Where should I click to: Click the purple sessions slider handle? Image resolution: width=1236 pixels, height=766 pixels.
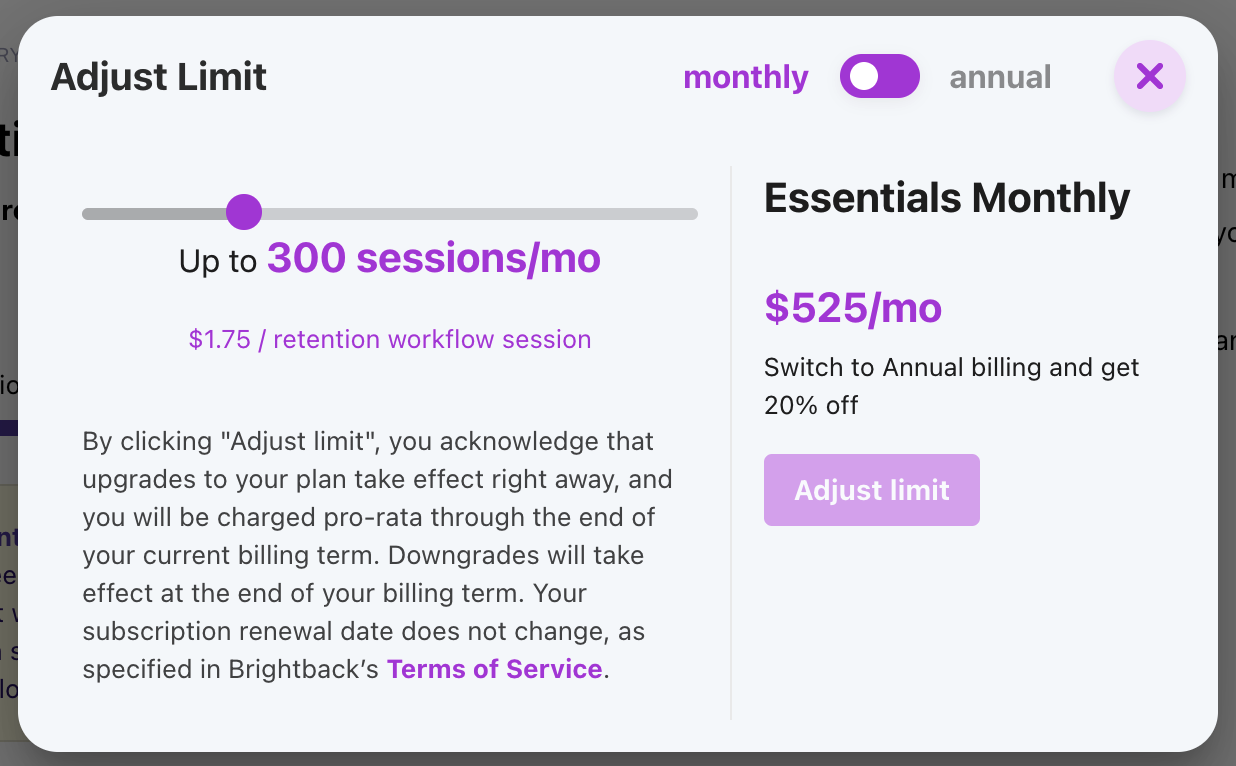coord(244,212)
